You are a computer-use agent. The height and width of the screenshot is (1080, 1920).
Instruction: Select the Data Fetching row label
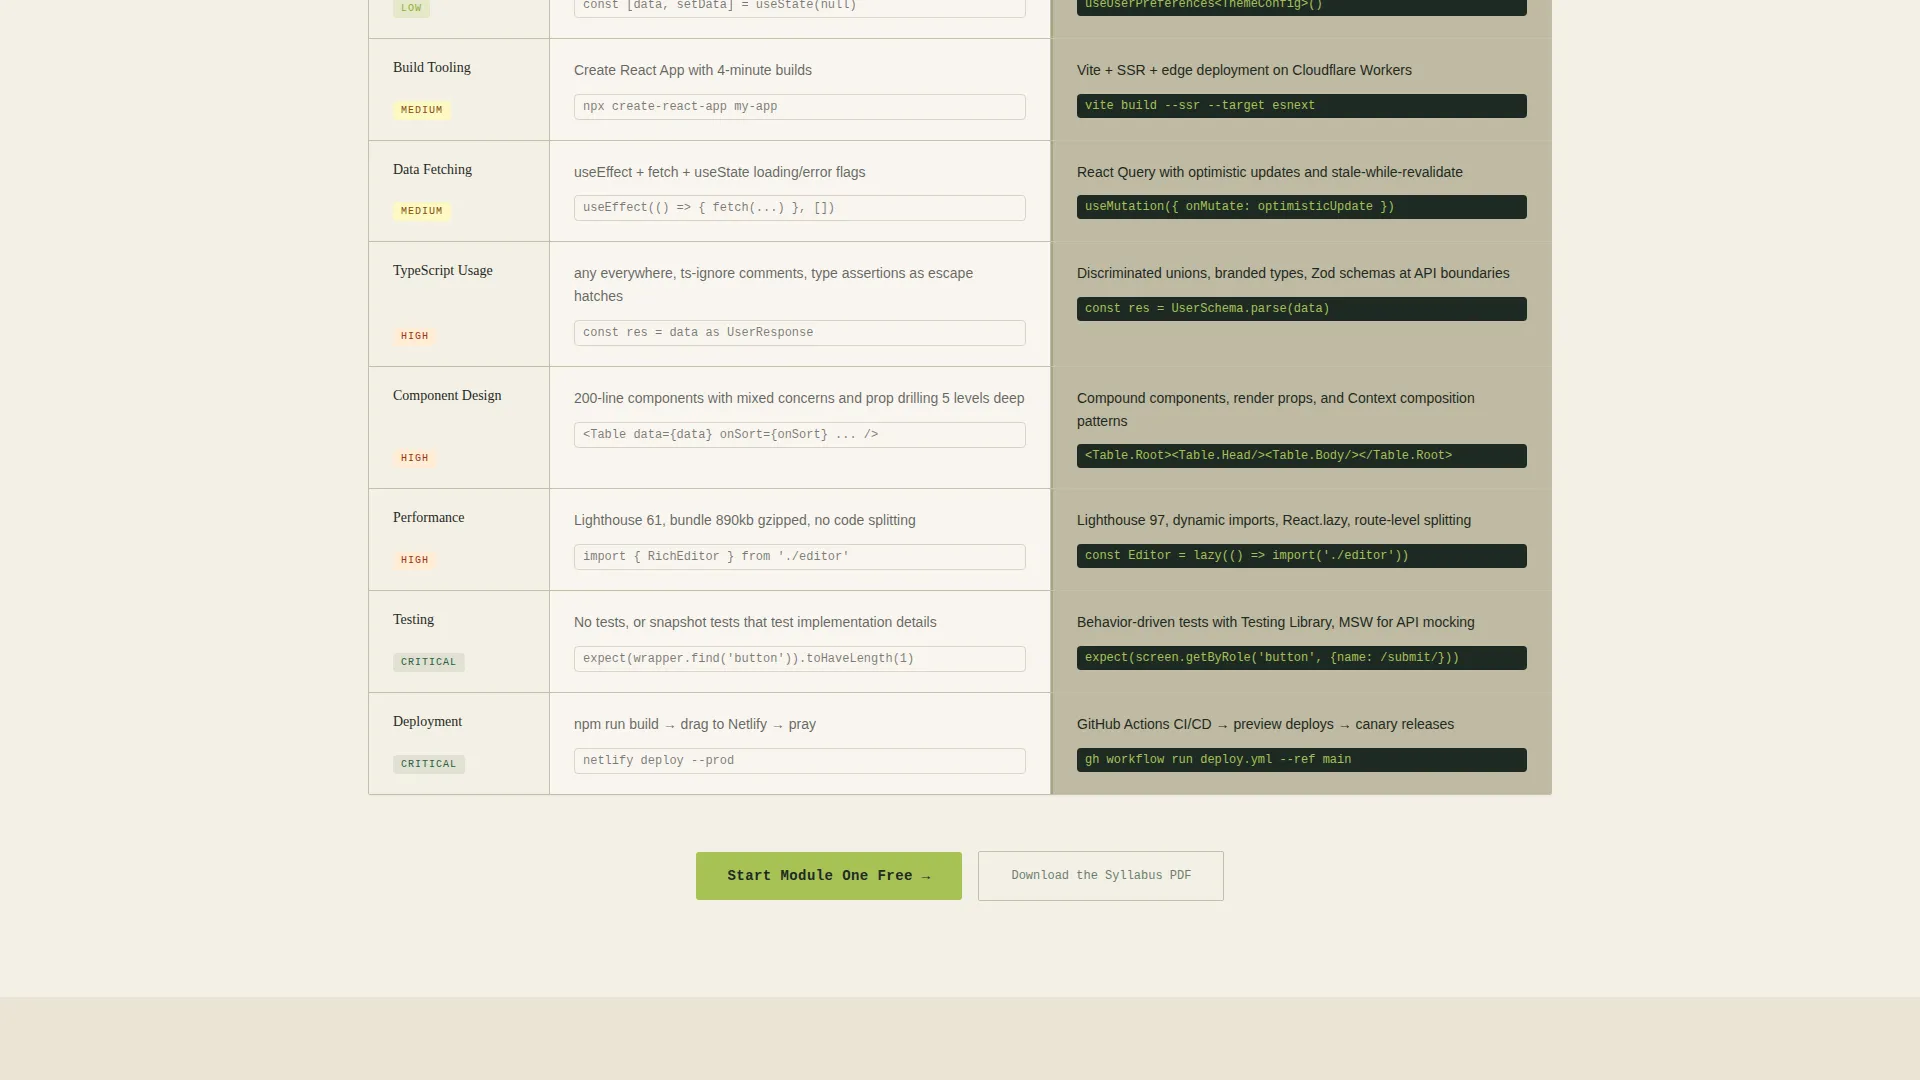click(432, 170)
